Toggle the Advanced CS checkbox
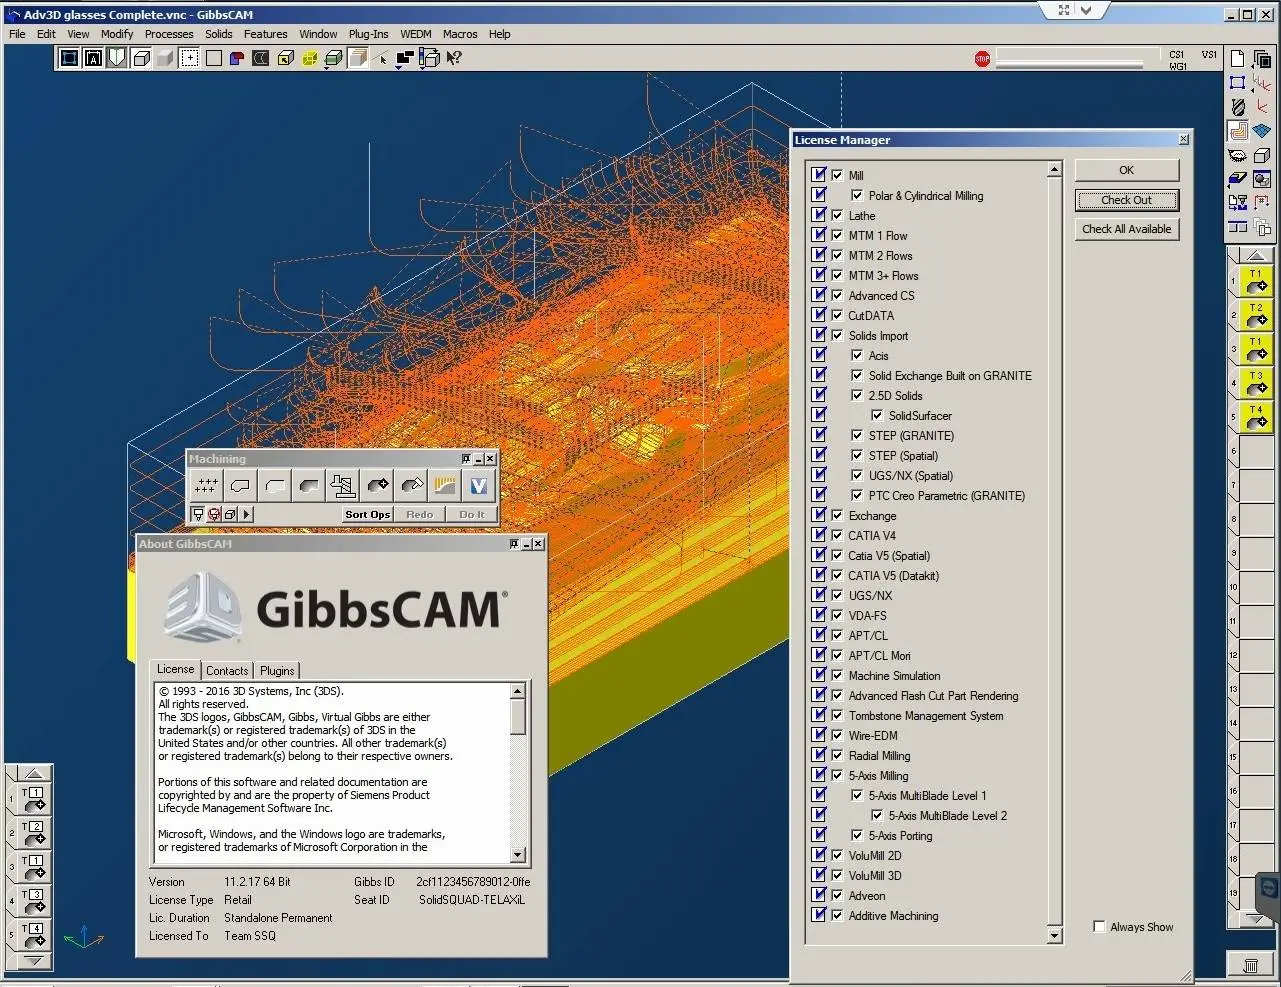Image resolution: width=1281 pixels, height=987 pixels. pos(837,295)
